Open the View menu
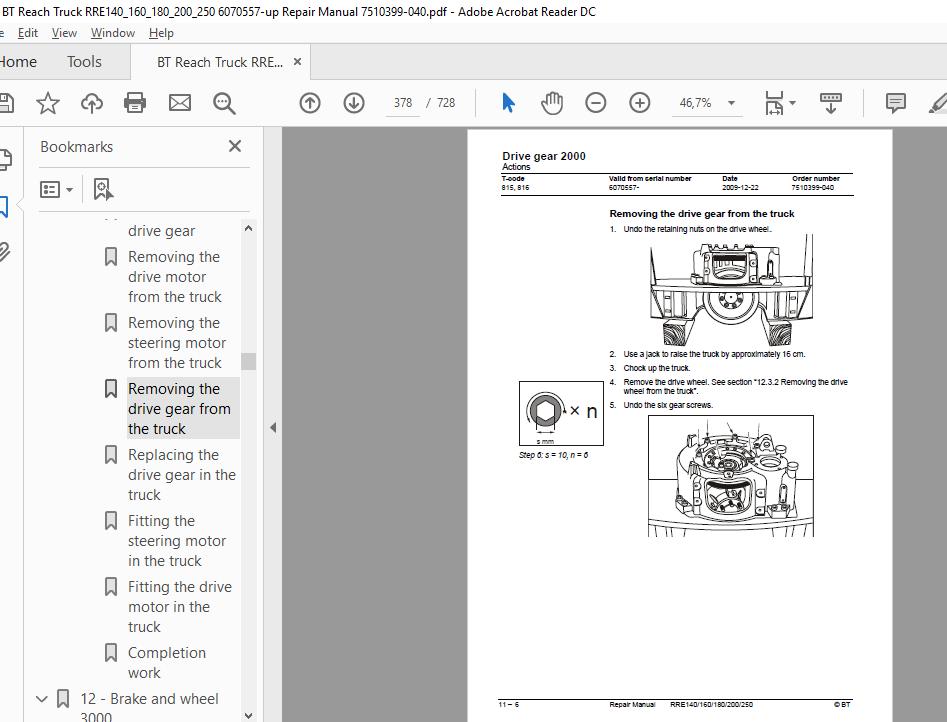947x722 pixels. tap(64, 33)
